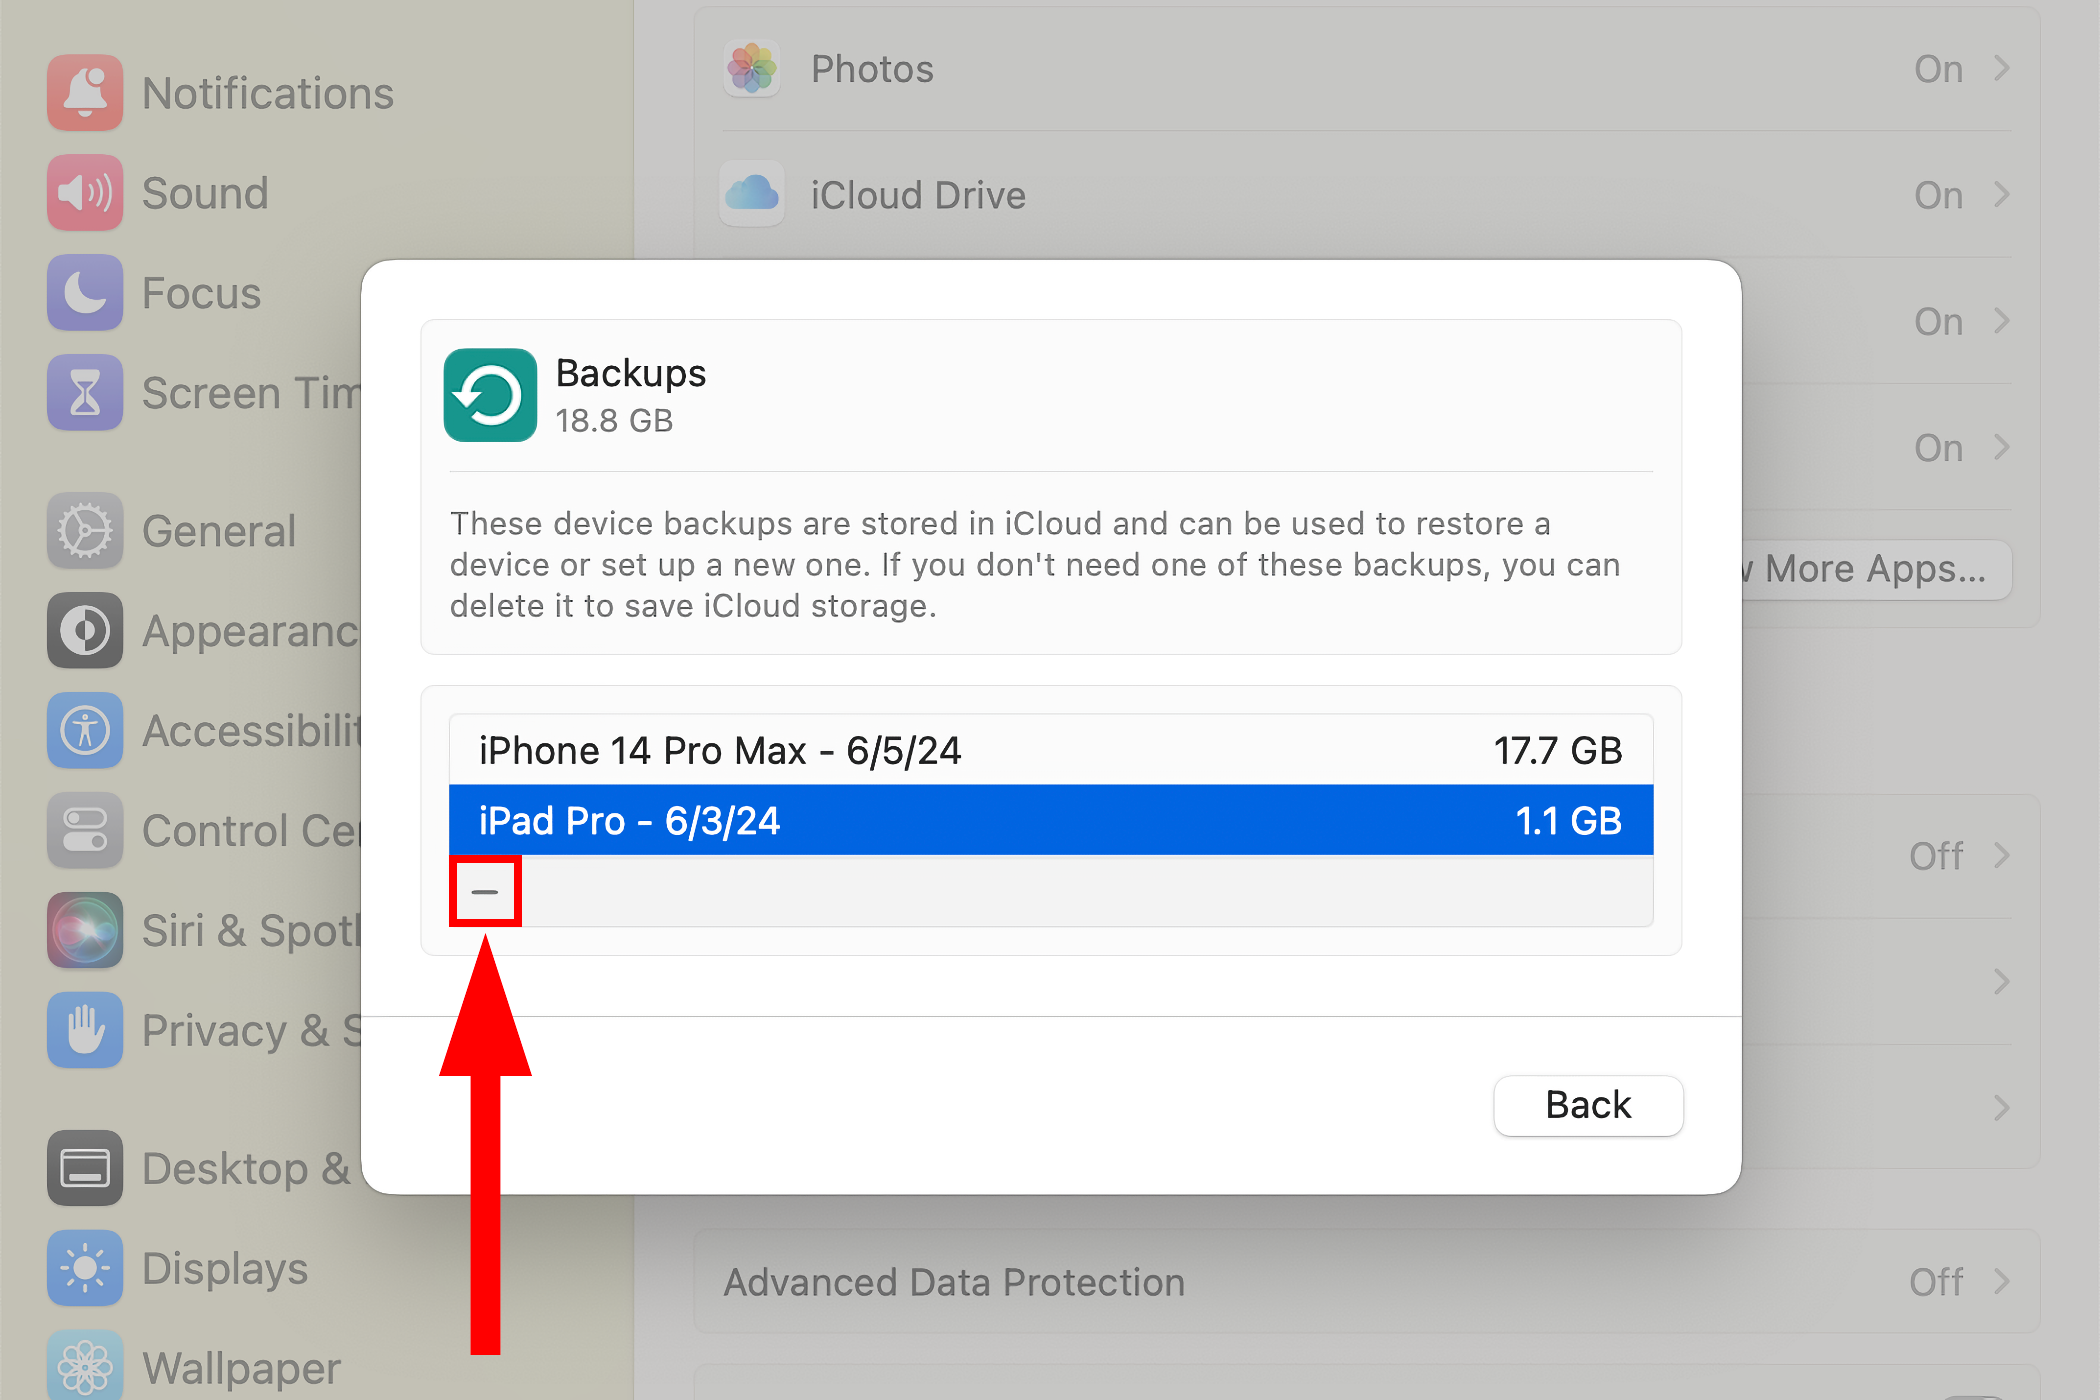The width and height of the screenshot is (2100, 1400).
Task: Open Wallpaper settings from sidebar
Action: [x=85, y=1365]
